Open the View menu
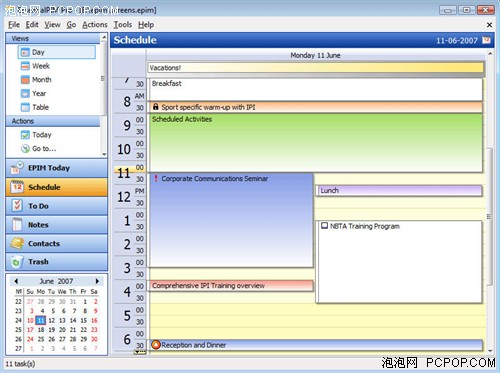500x373 pixels. (53, 25)
